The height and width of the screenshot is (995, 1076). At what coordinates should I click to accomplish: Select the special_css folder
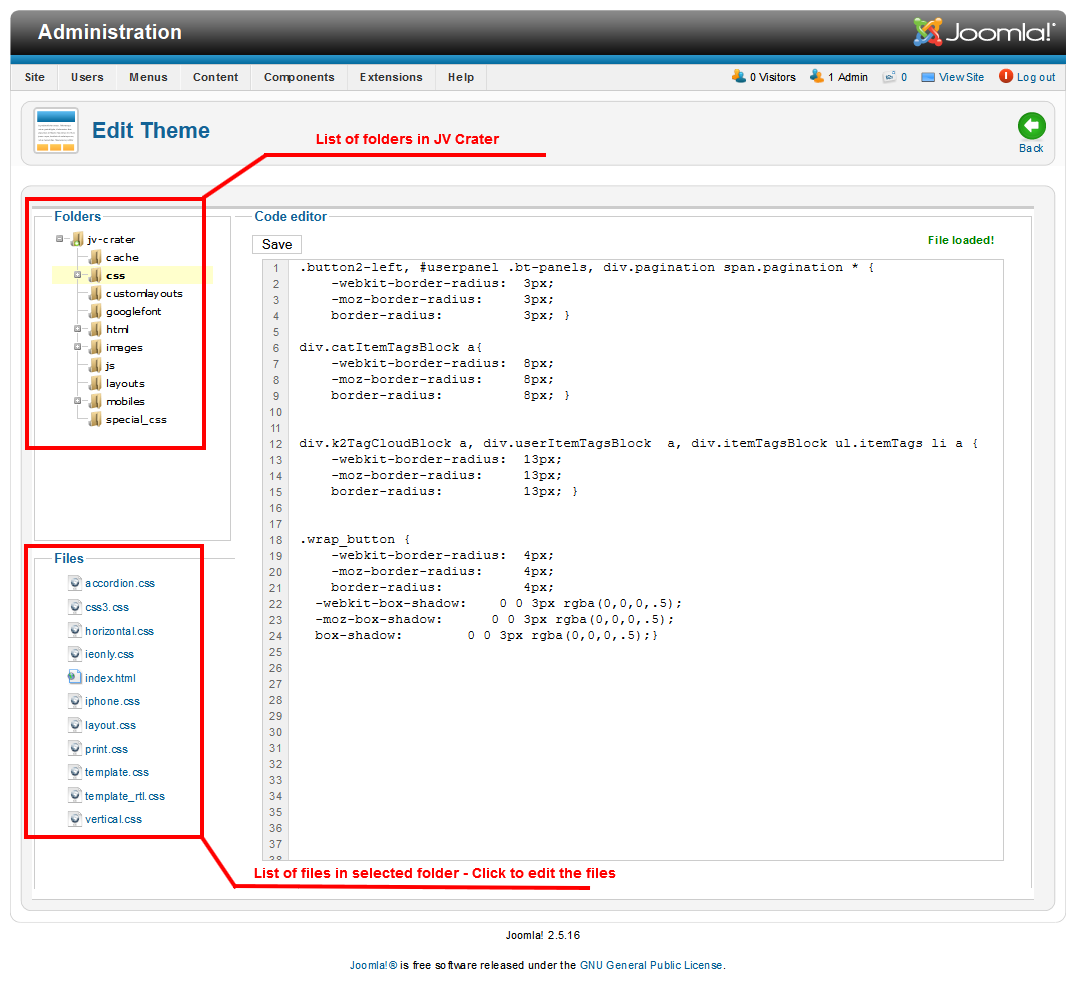tap(136, 420)
